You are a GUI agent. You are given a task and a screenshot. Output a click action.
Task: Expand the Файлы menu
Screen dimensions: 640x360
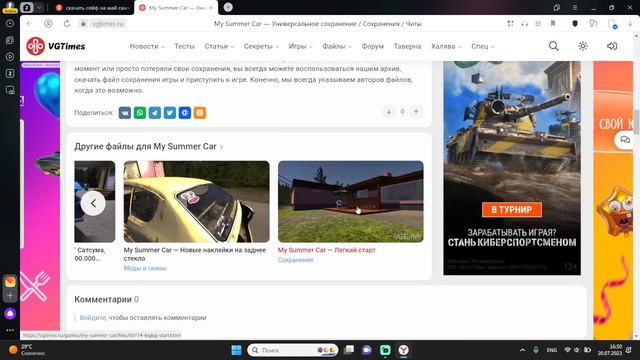[337, 47]
